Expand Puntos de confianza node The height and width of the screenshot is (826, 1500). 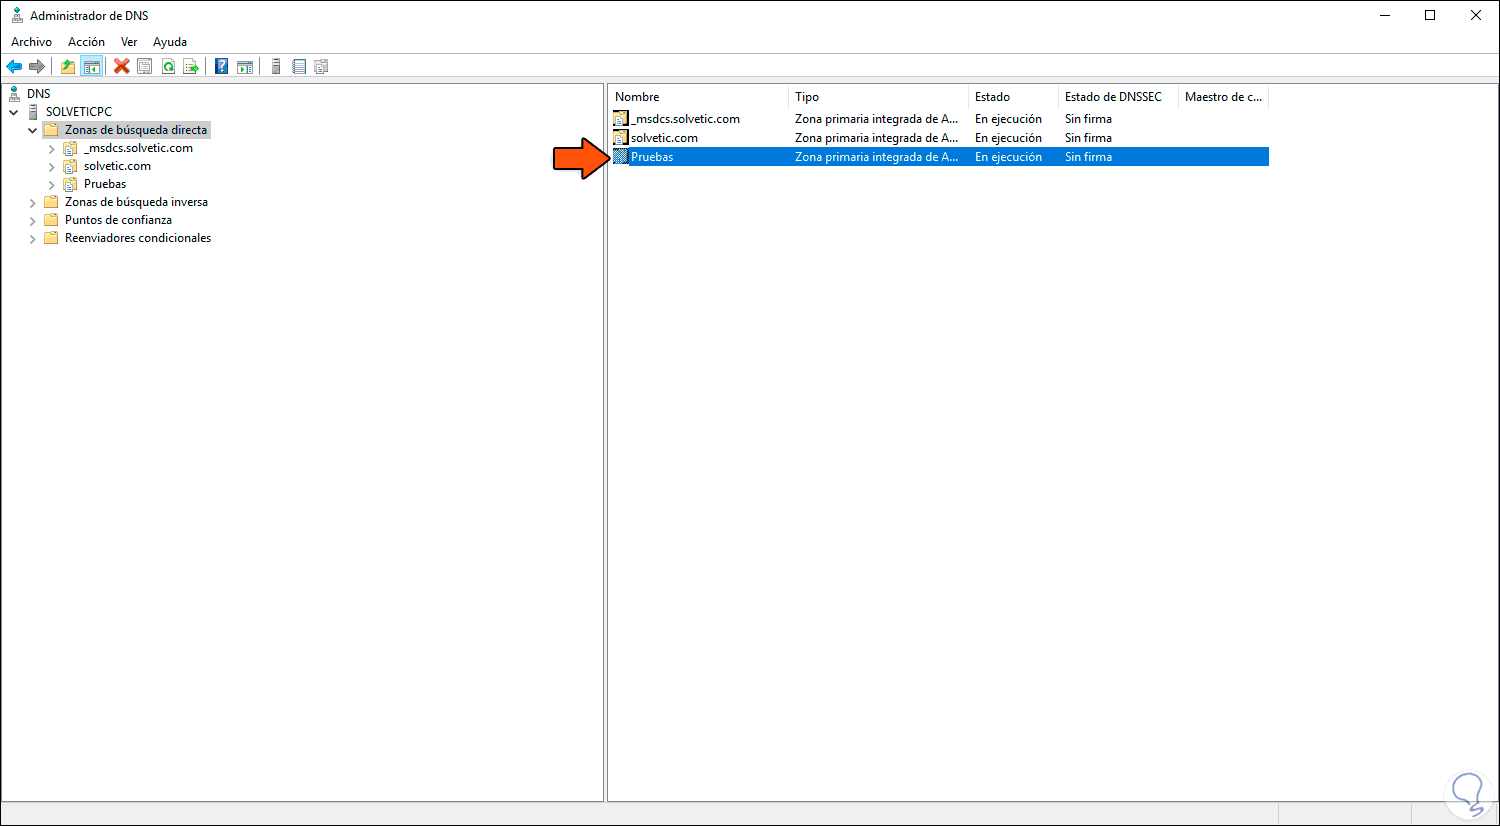pos(33,220)
